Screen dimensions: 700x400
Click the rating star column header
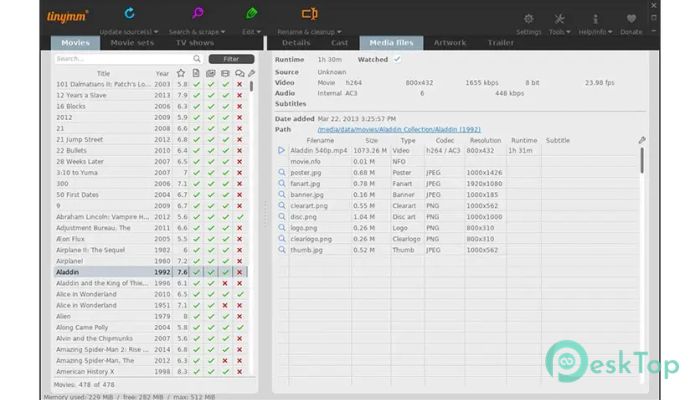[181, 73]
